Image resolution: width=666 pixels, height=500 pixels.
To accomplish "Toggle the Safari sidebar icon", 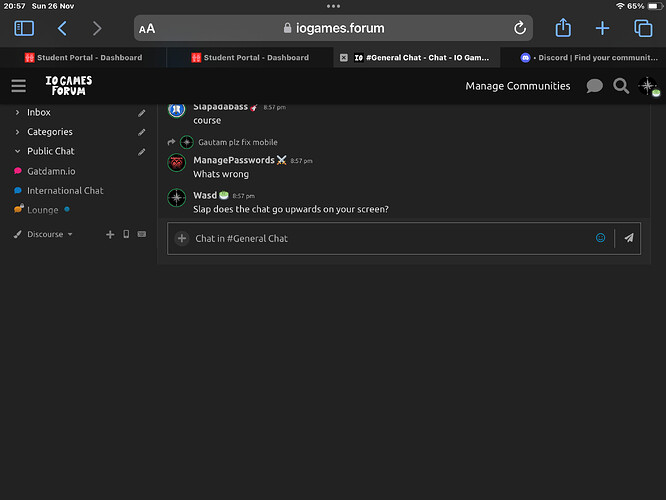I will pyautogui.click(x=24, y=28).
